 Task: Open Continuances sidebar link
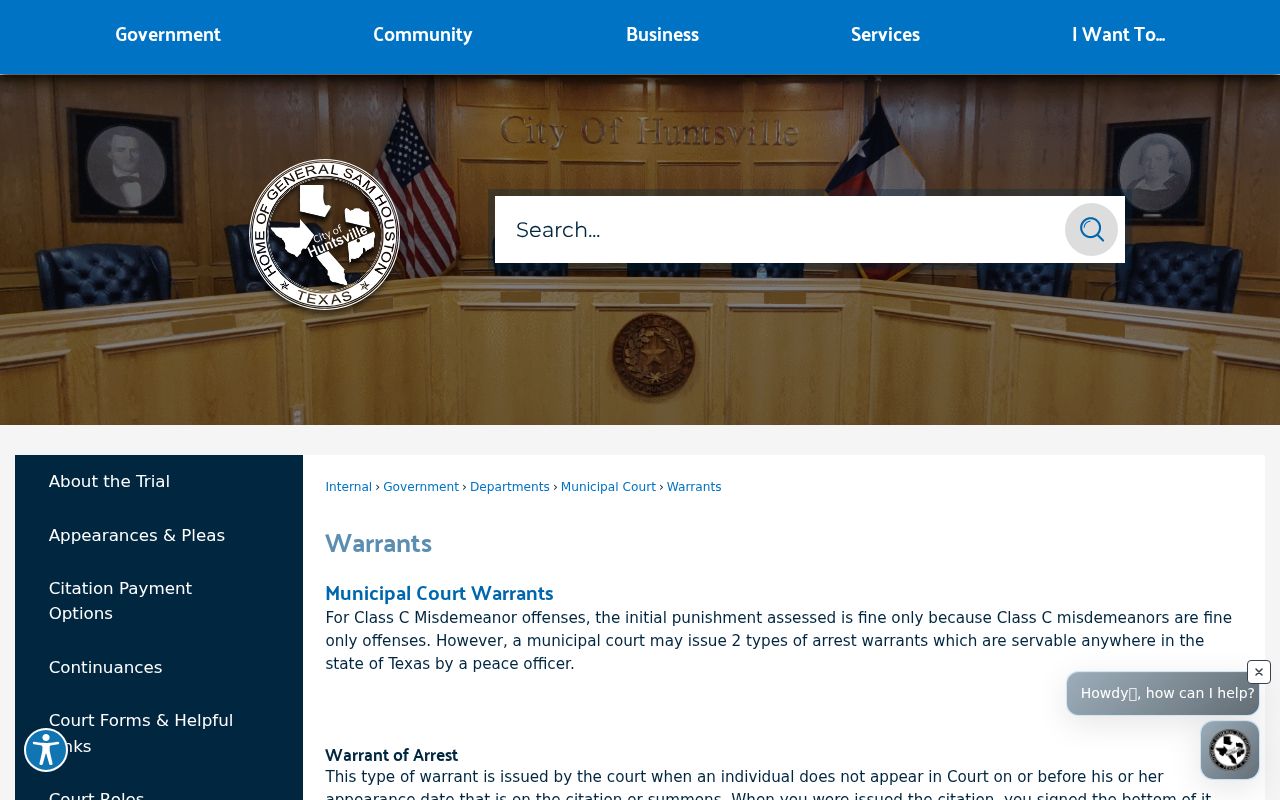[105, 668]
